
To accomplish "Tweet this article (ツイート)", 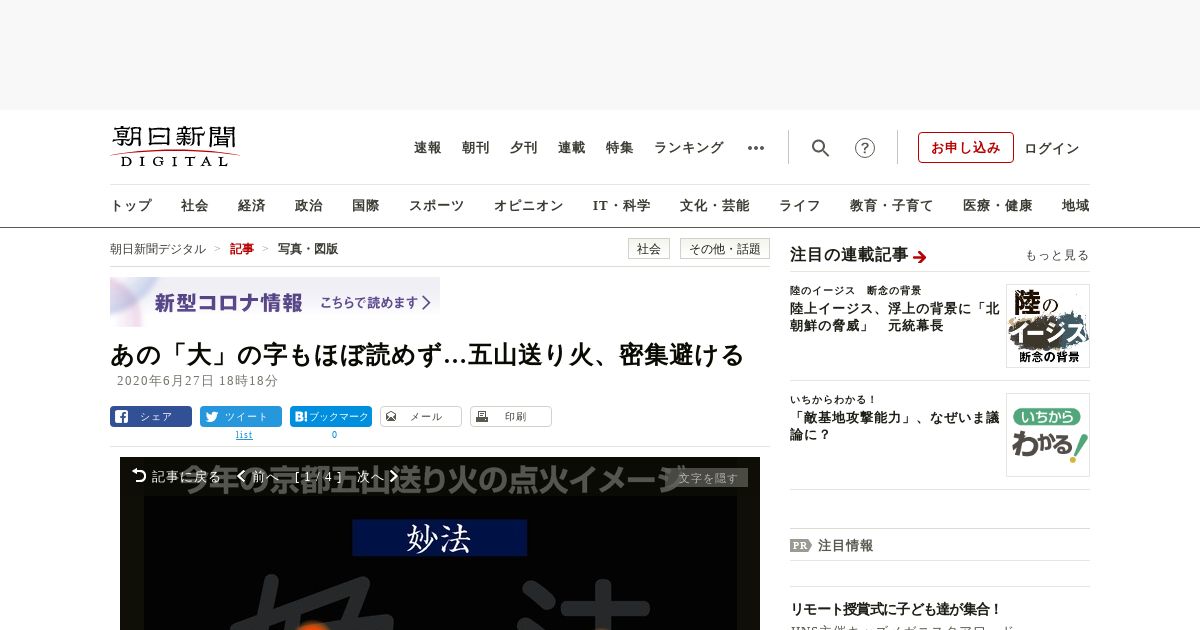I will [x=241, y=417].
